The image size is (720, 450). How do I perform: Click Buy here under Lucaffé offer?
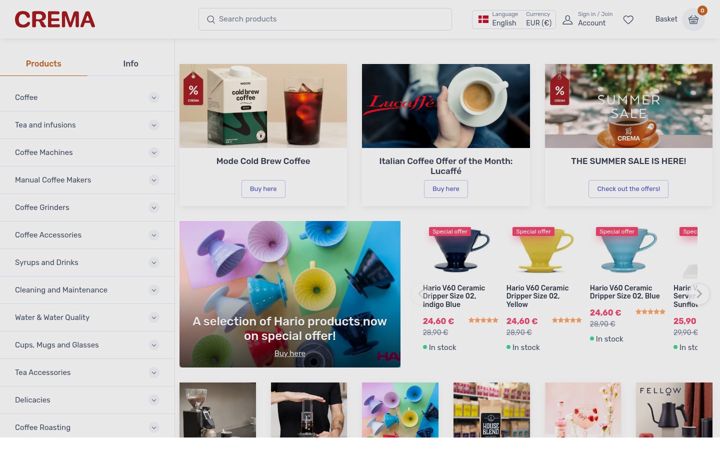click(x=445, y=189)
